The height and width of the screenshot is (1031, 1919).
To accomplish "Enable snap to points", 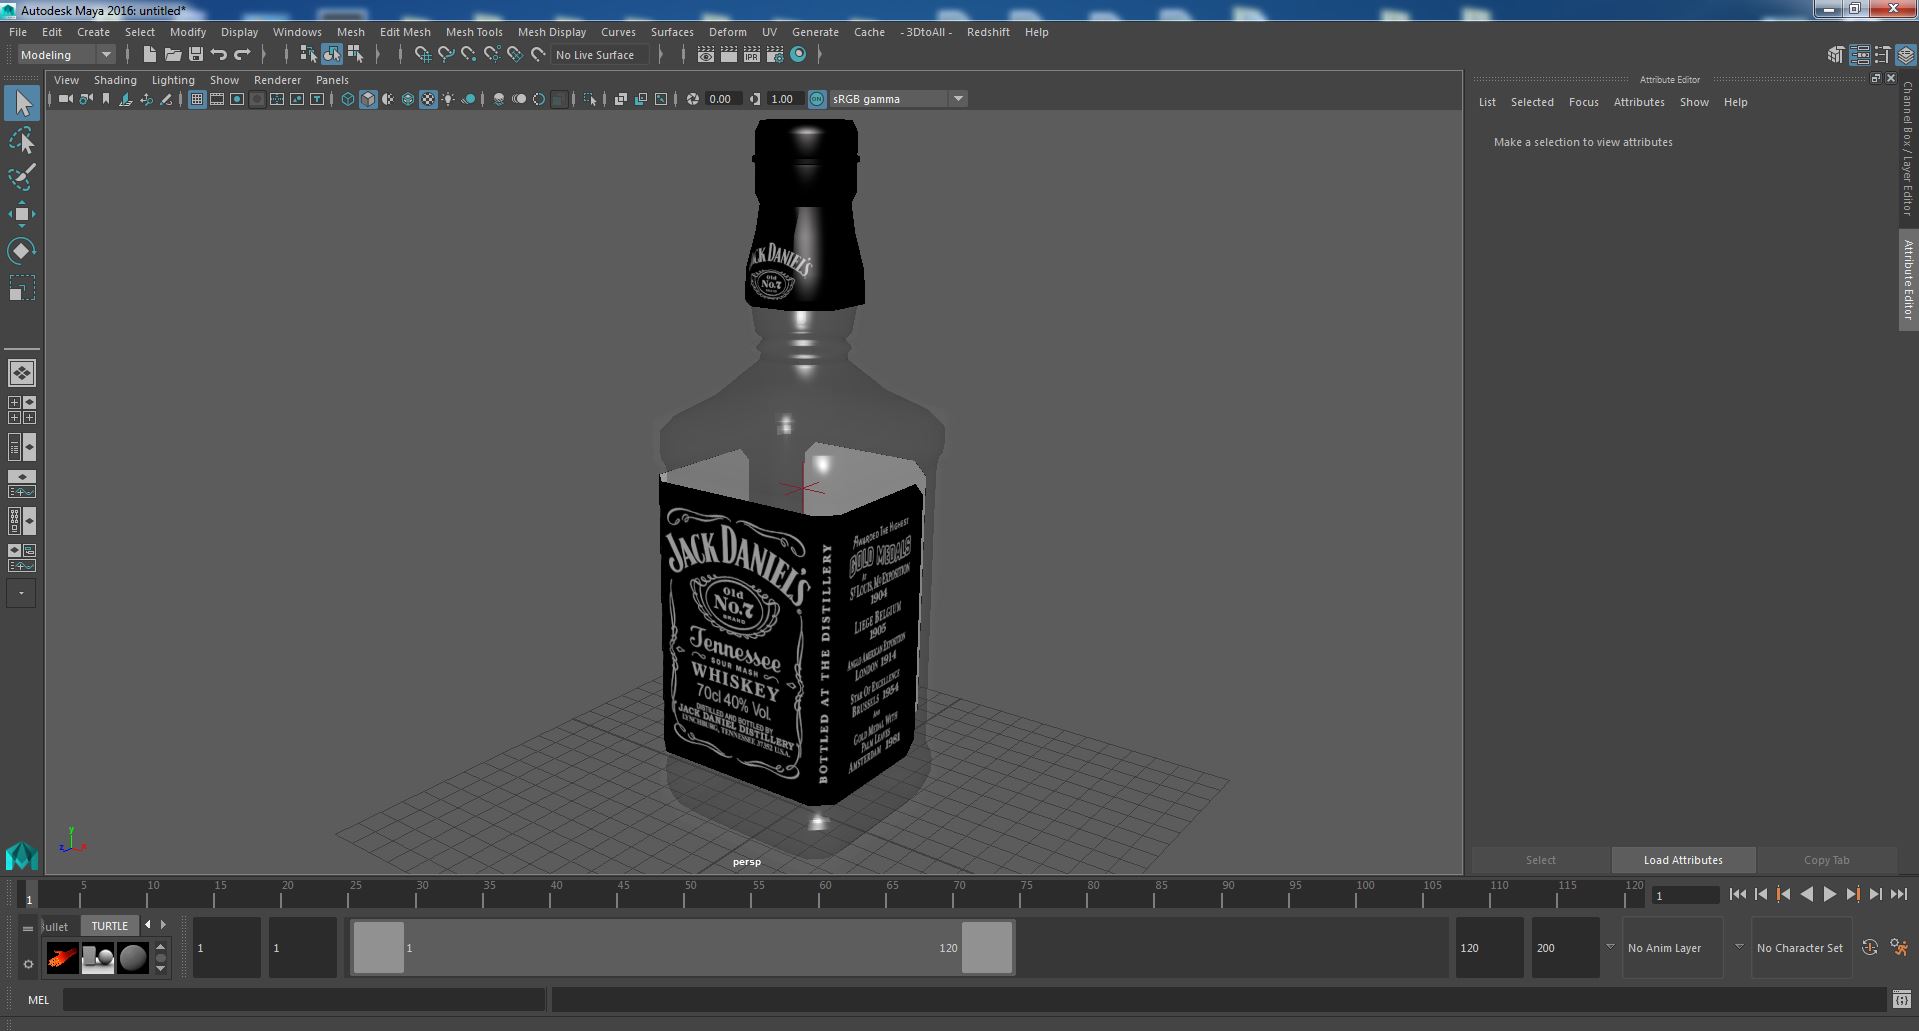I will [469, 54].
